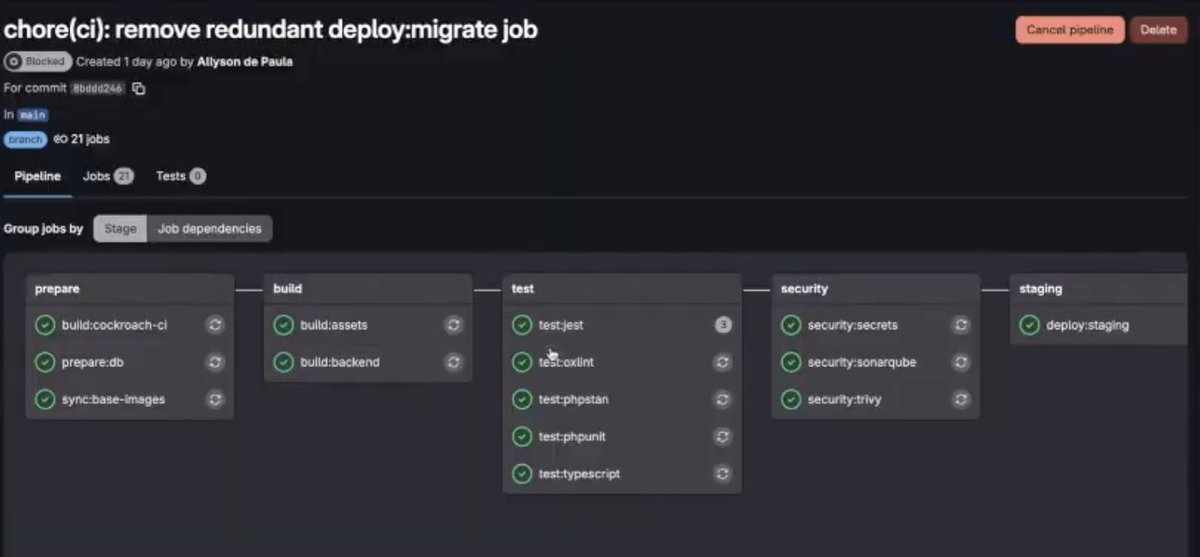1200x557 pixels.
Task: Click passed status icon of deploy:staging
Action: click(1029, 325)
